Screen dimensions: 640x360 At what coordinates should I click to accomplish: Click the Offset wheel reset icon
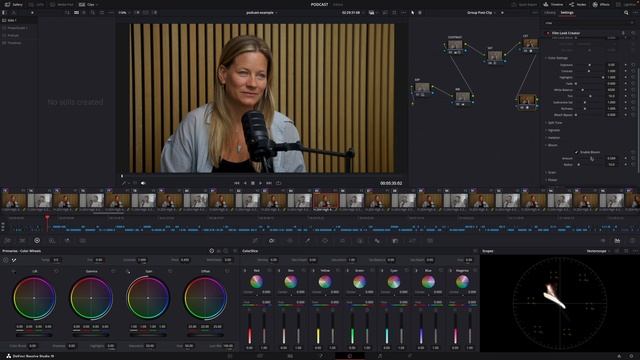pyautogui.click(x=227, y=271)
